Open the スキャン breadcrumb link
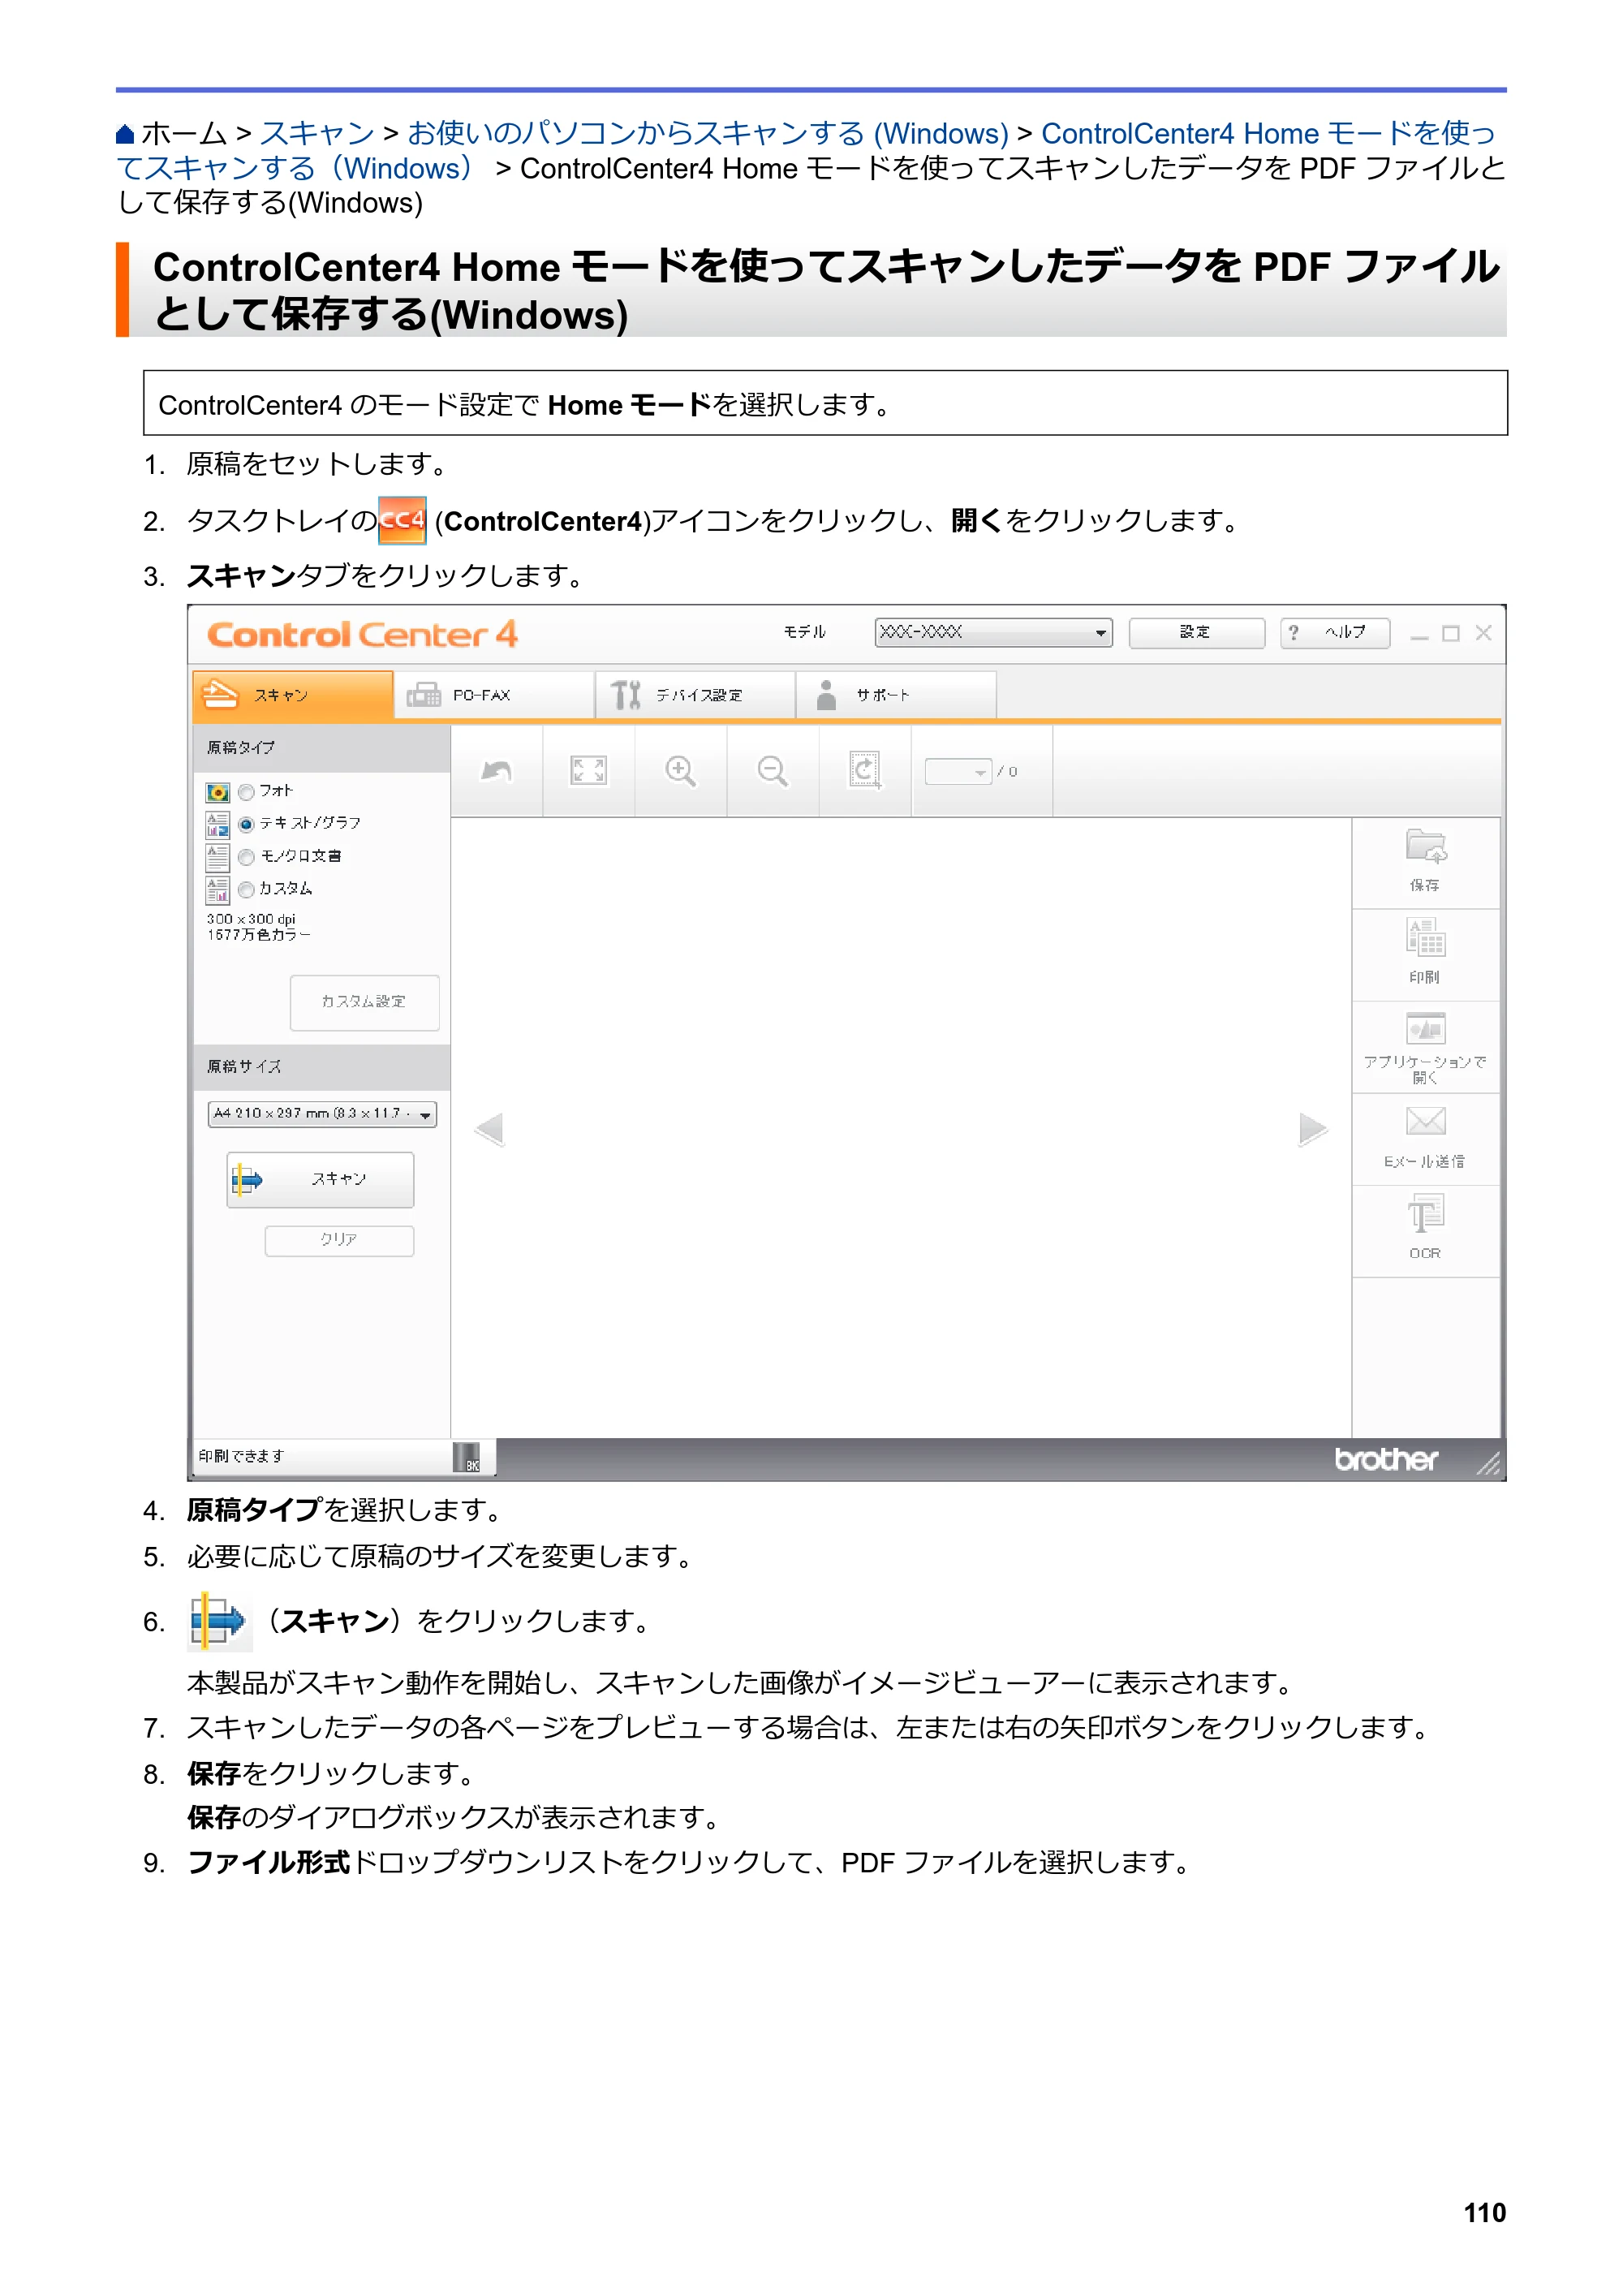This screenshot has height=2296, width=1623. pyautogui.click(x=317, y=133)
